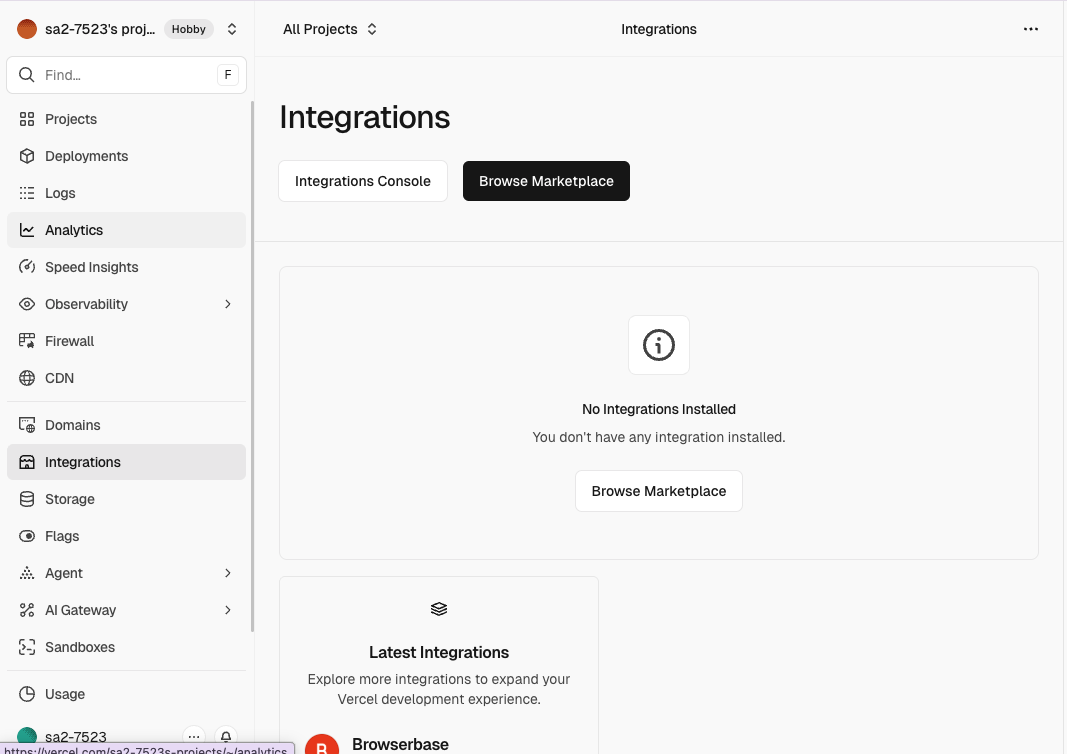
Task: Expand the AI Gateway submenu chevron
Action: coord(228,610)
